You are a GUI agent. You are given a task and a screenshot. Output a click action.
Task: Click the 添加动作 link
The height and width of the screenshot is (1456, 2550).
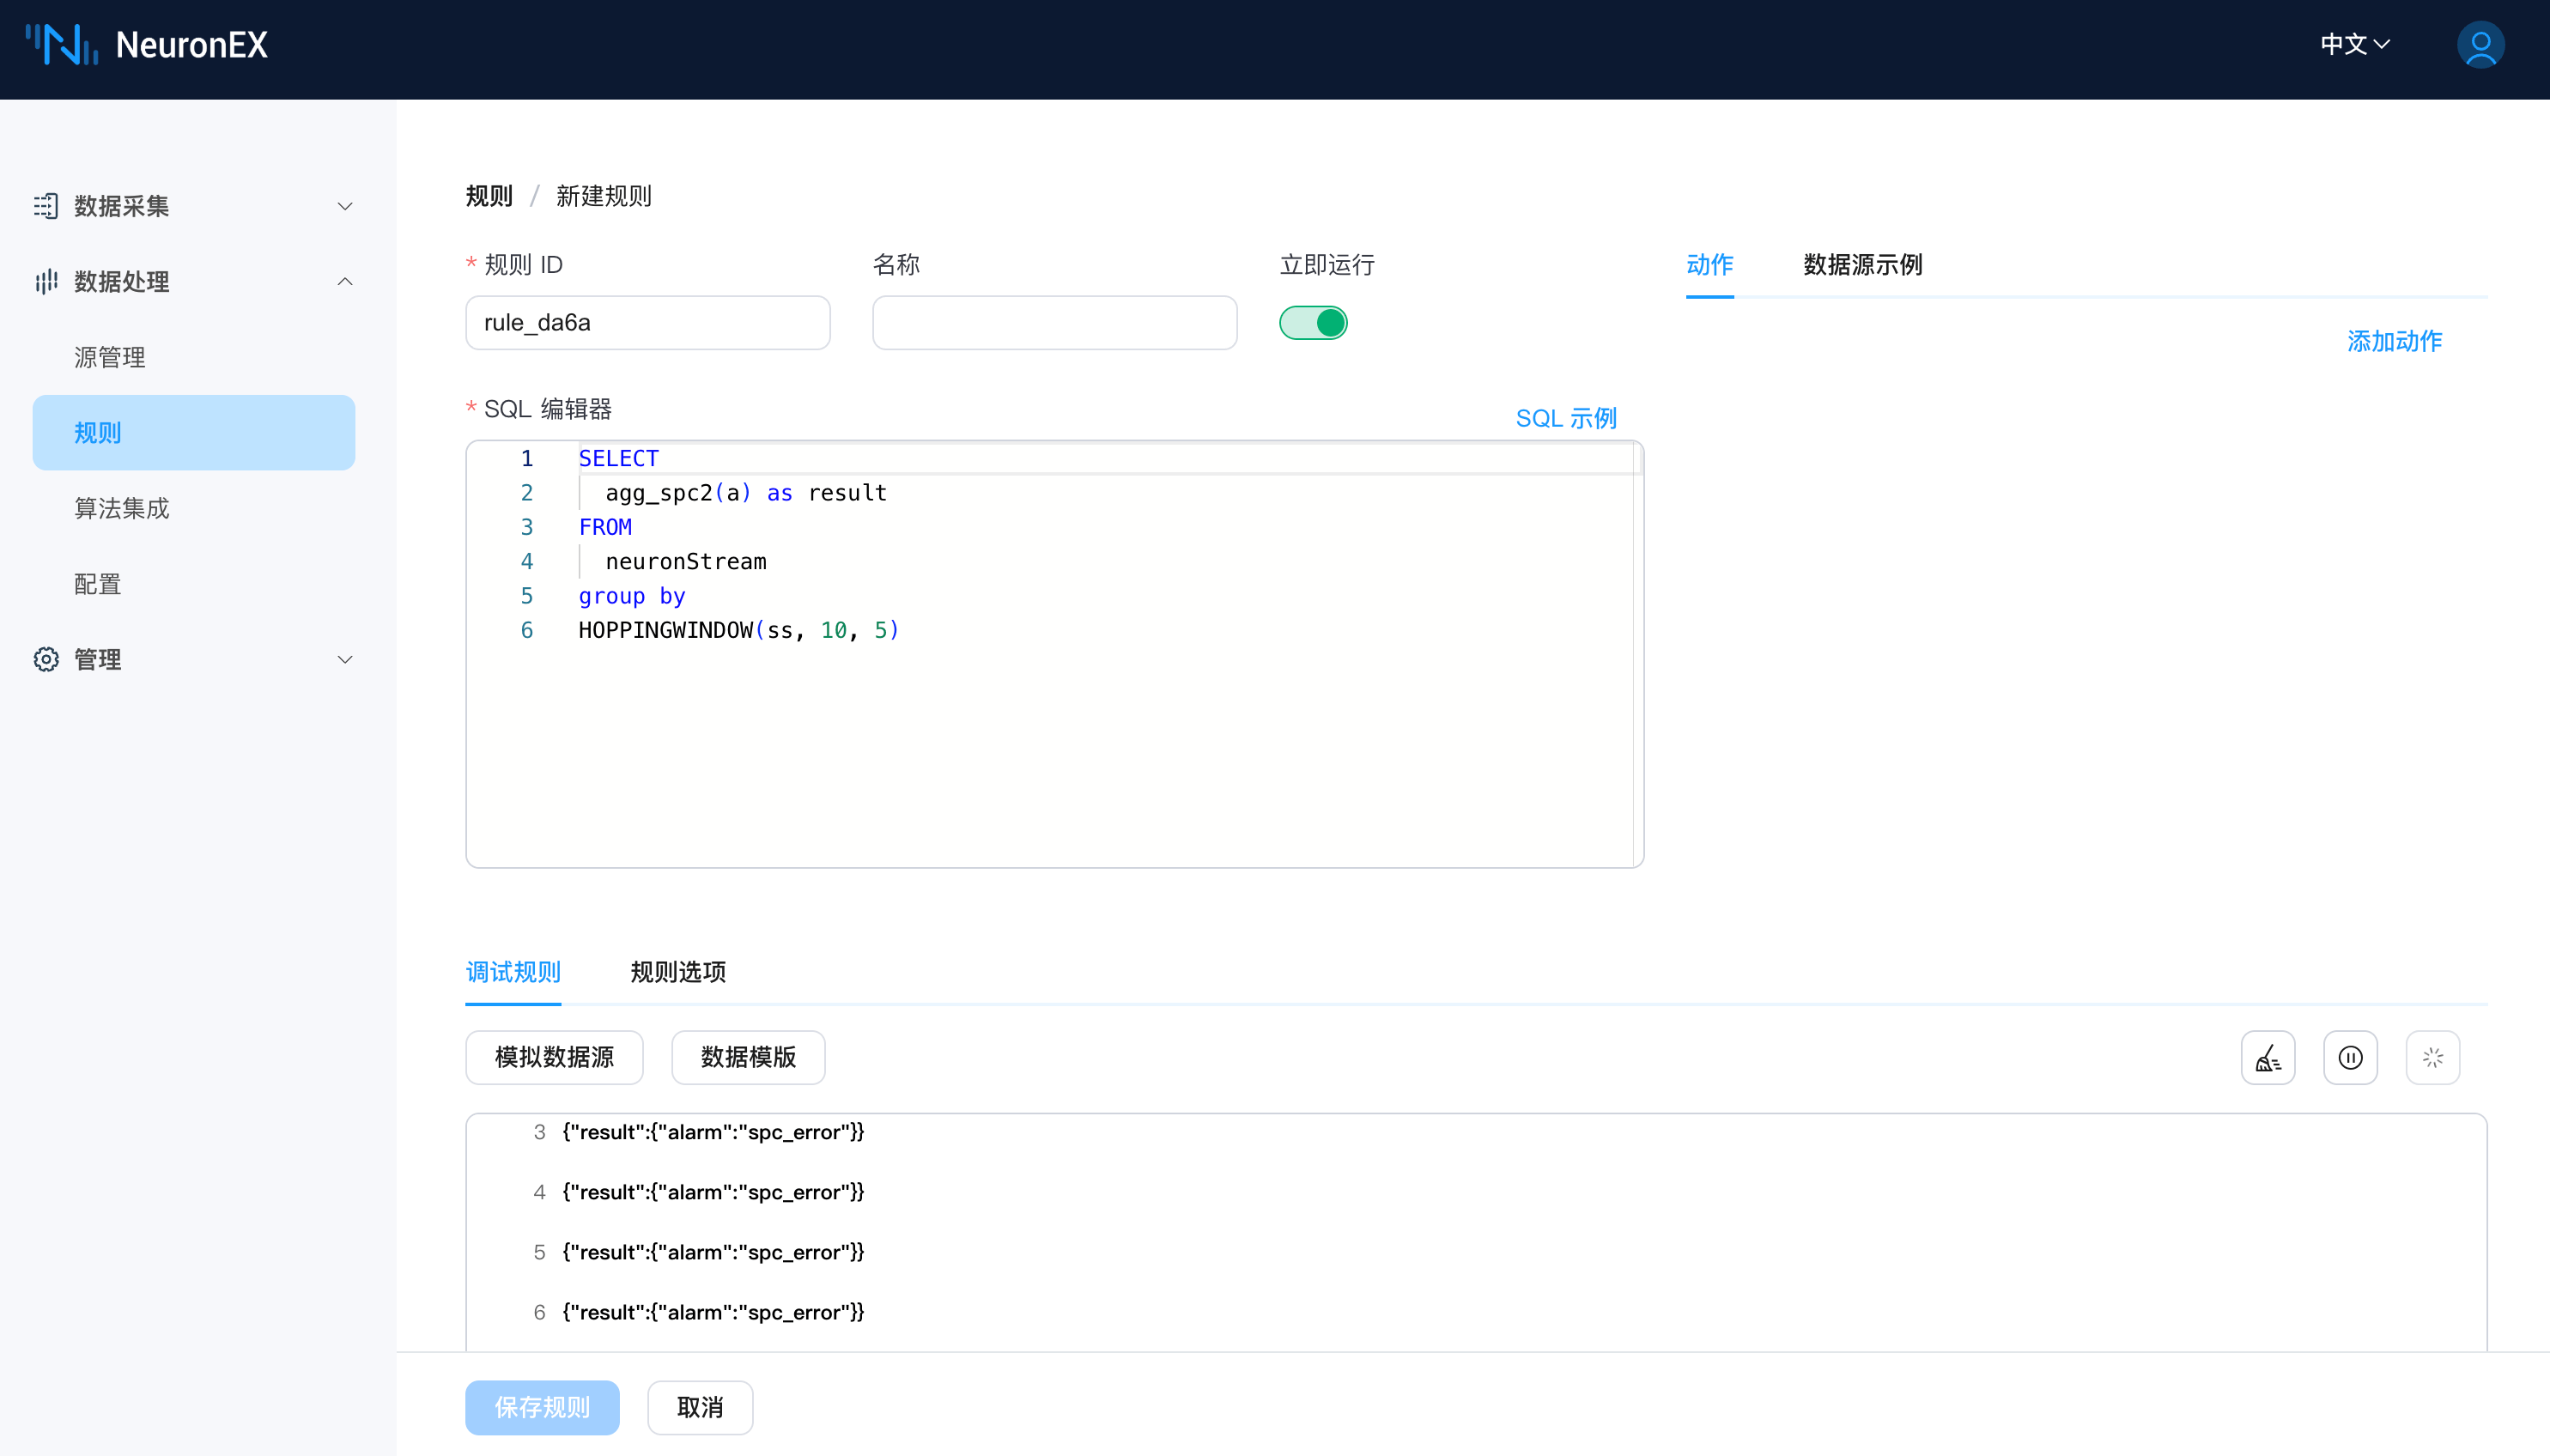click(2394, 342)
